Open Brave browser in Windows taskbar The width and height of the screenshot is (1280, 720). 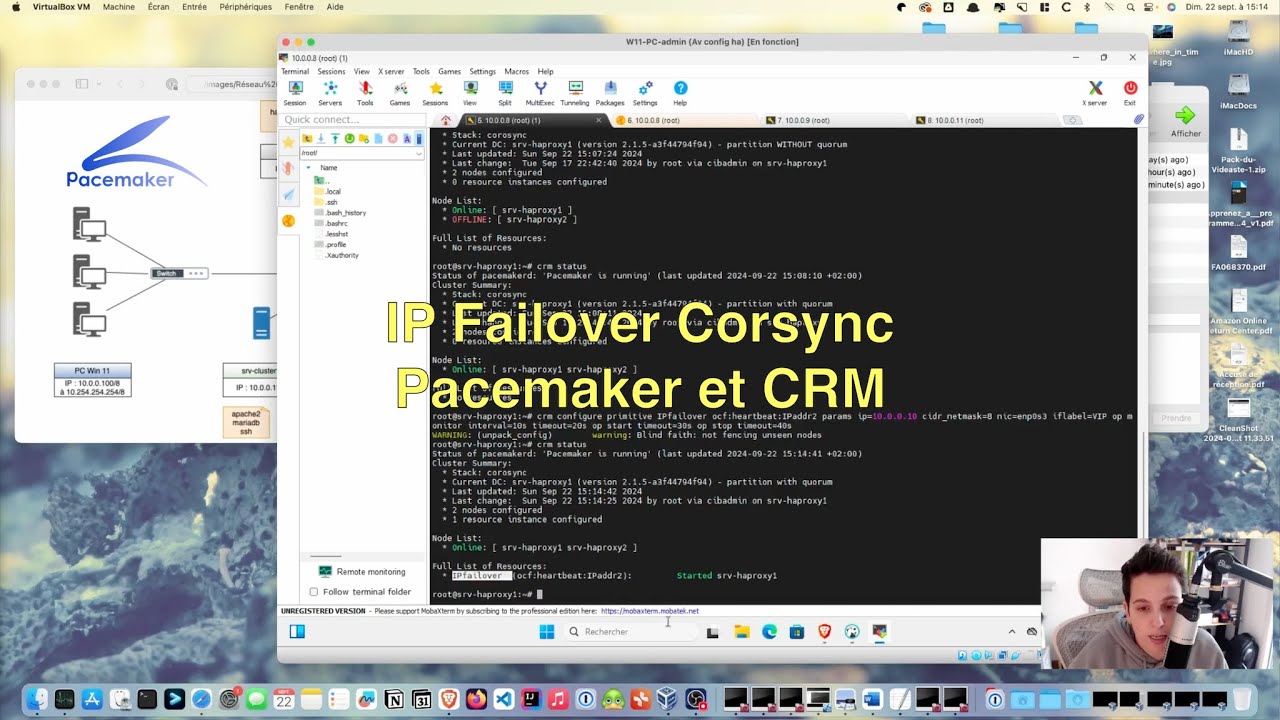[x=825, y=631]
